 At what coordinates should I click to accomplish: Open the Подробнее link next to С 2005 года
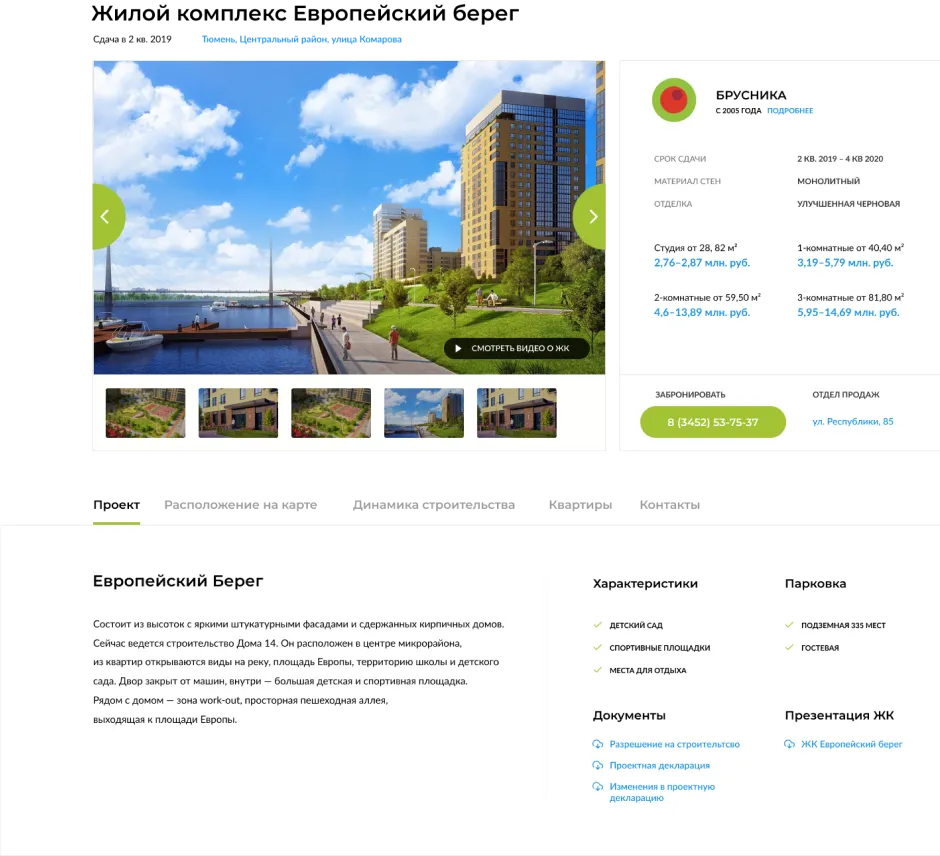click(790, 111)
